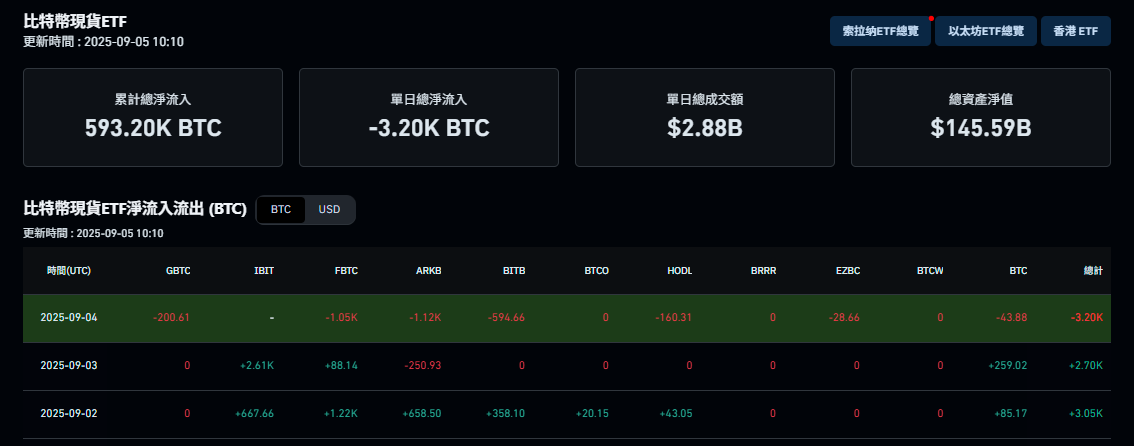Click the red notification dot on 索拉纳ETF總覽
The image size is (1134, 446).
coord(931,18)
